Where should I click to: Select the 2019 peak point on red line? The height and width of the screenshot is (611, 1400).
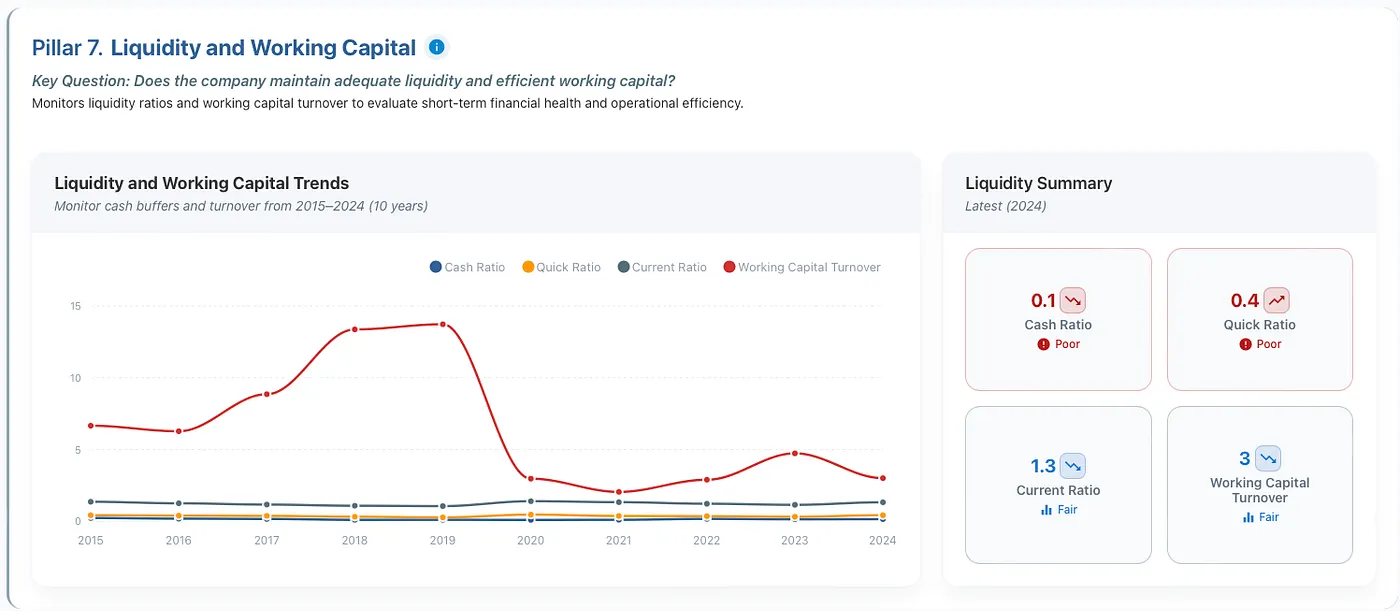point(442,324)
